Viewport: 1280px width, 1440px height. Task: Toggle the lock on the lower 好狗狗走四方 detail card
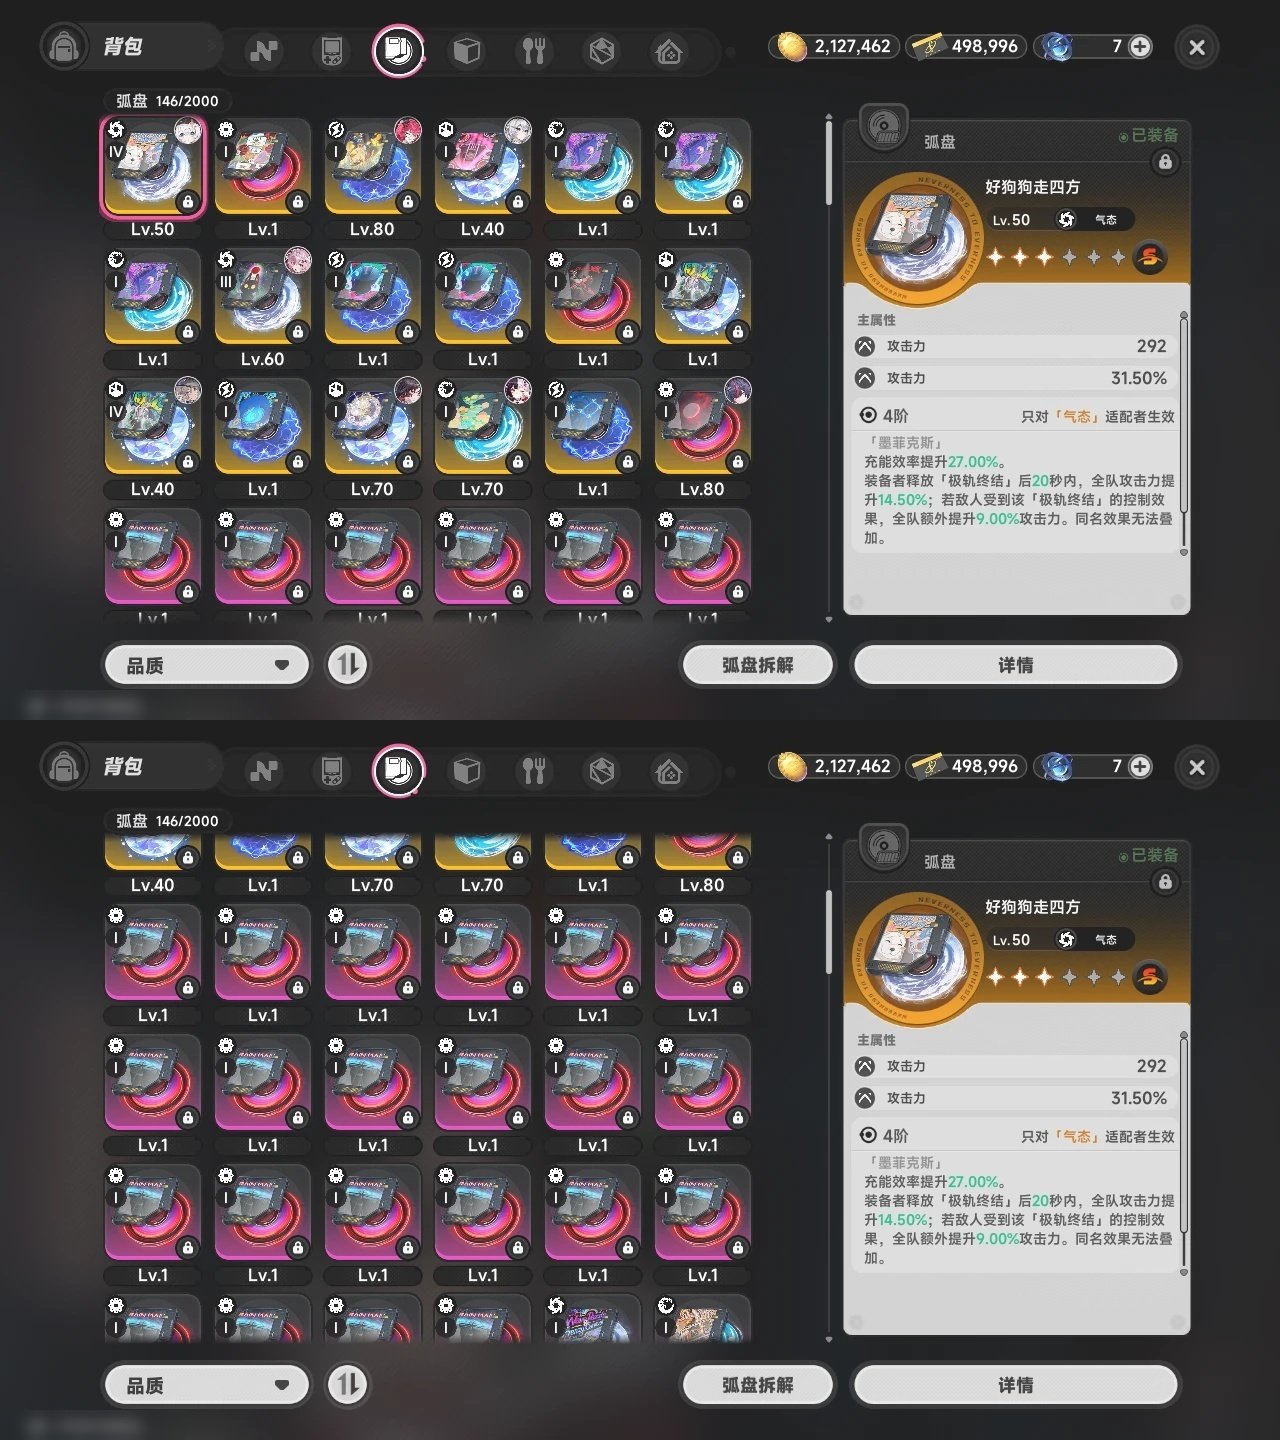tap(1165, 882)
